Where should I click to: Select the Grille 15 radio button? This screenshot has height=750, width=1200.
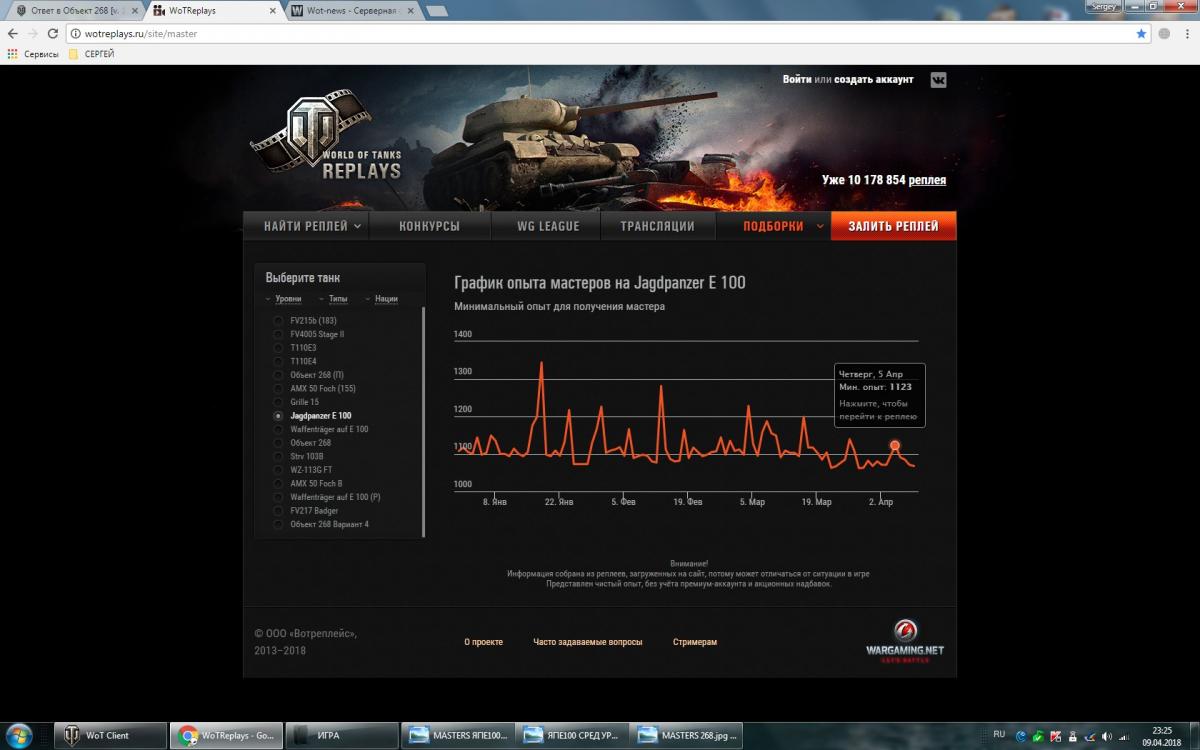[x=278, y=402]
